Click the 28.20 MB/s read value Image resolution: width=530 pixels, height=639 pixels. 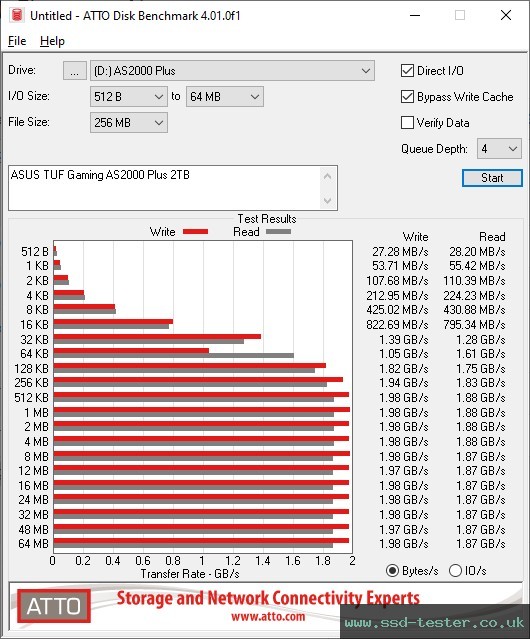477,252
